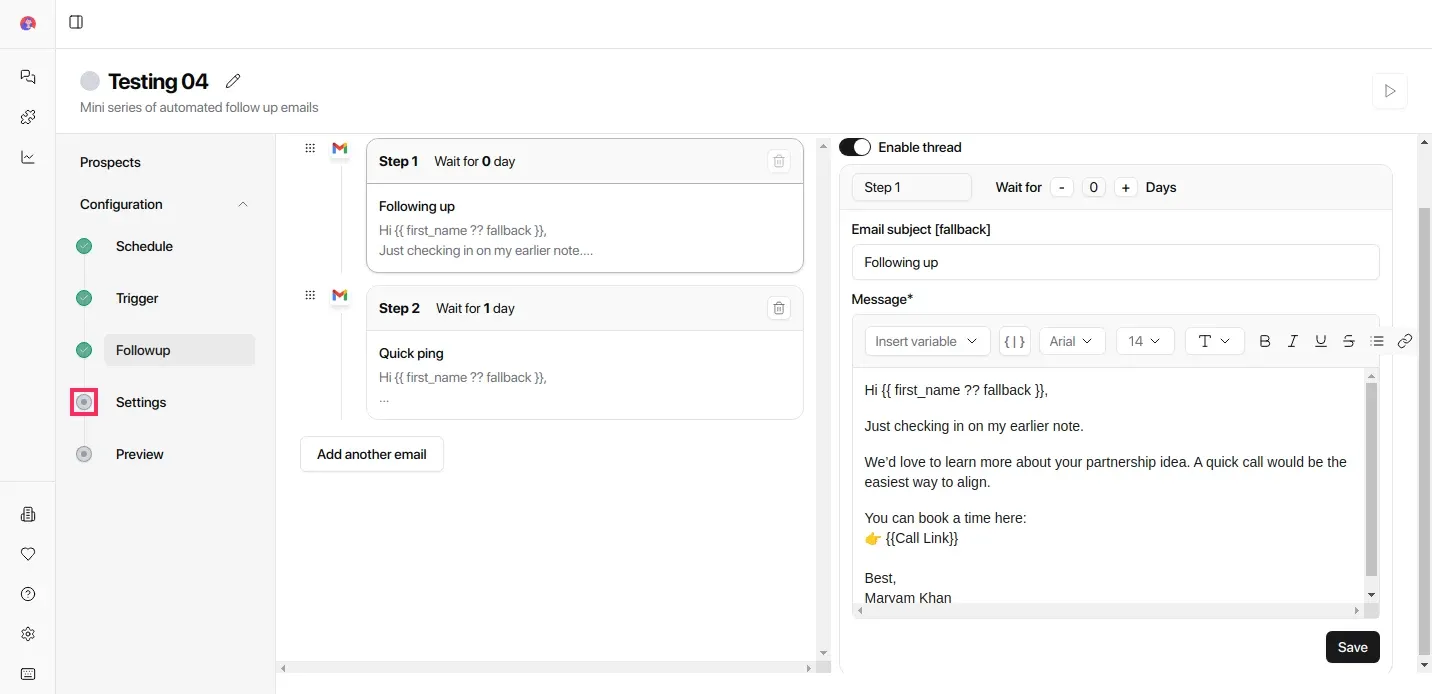Open the chat conversations panel
Viewport: 1432px width, 694px height.
click(x=27, y=77)
